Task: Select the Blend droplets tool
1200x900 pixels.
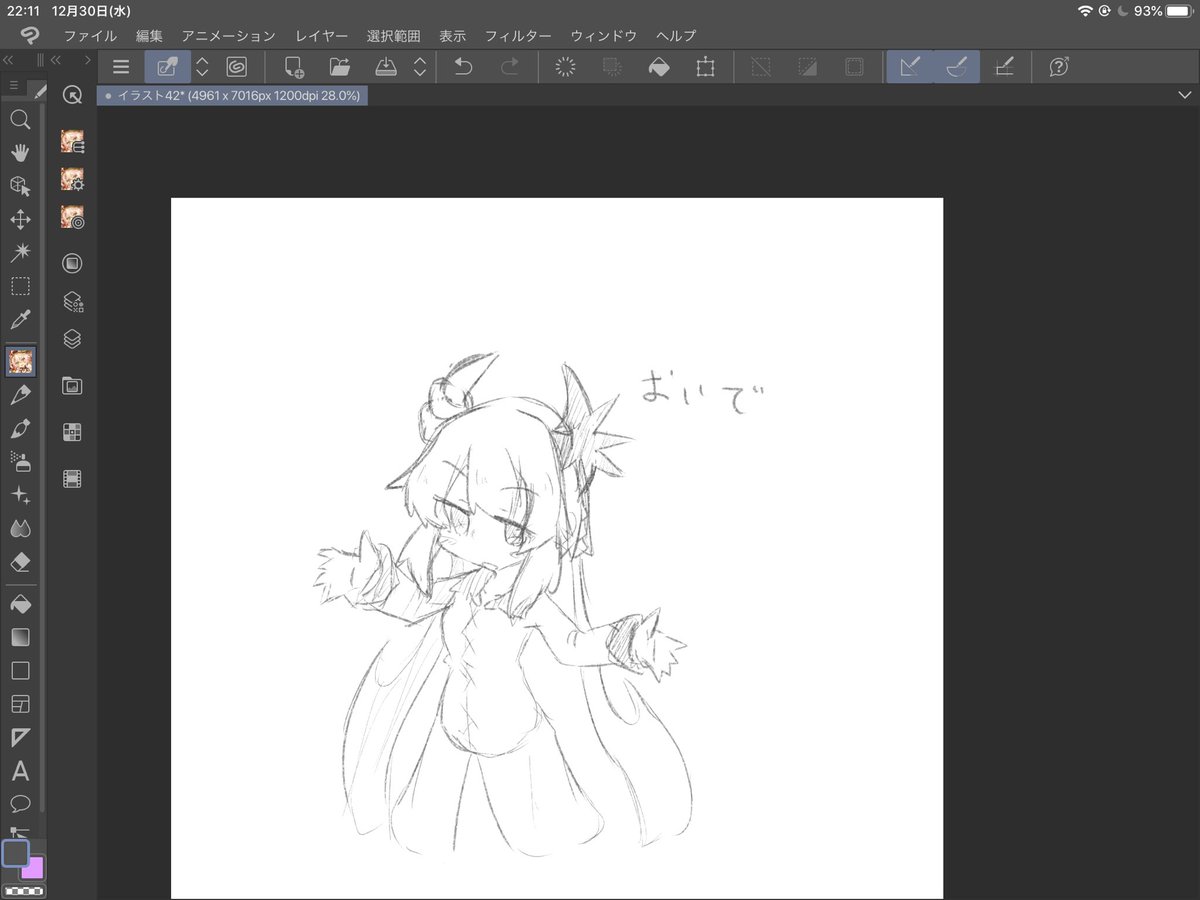Action: tap(19, 528)
